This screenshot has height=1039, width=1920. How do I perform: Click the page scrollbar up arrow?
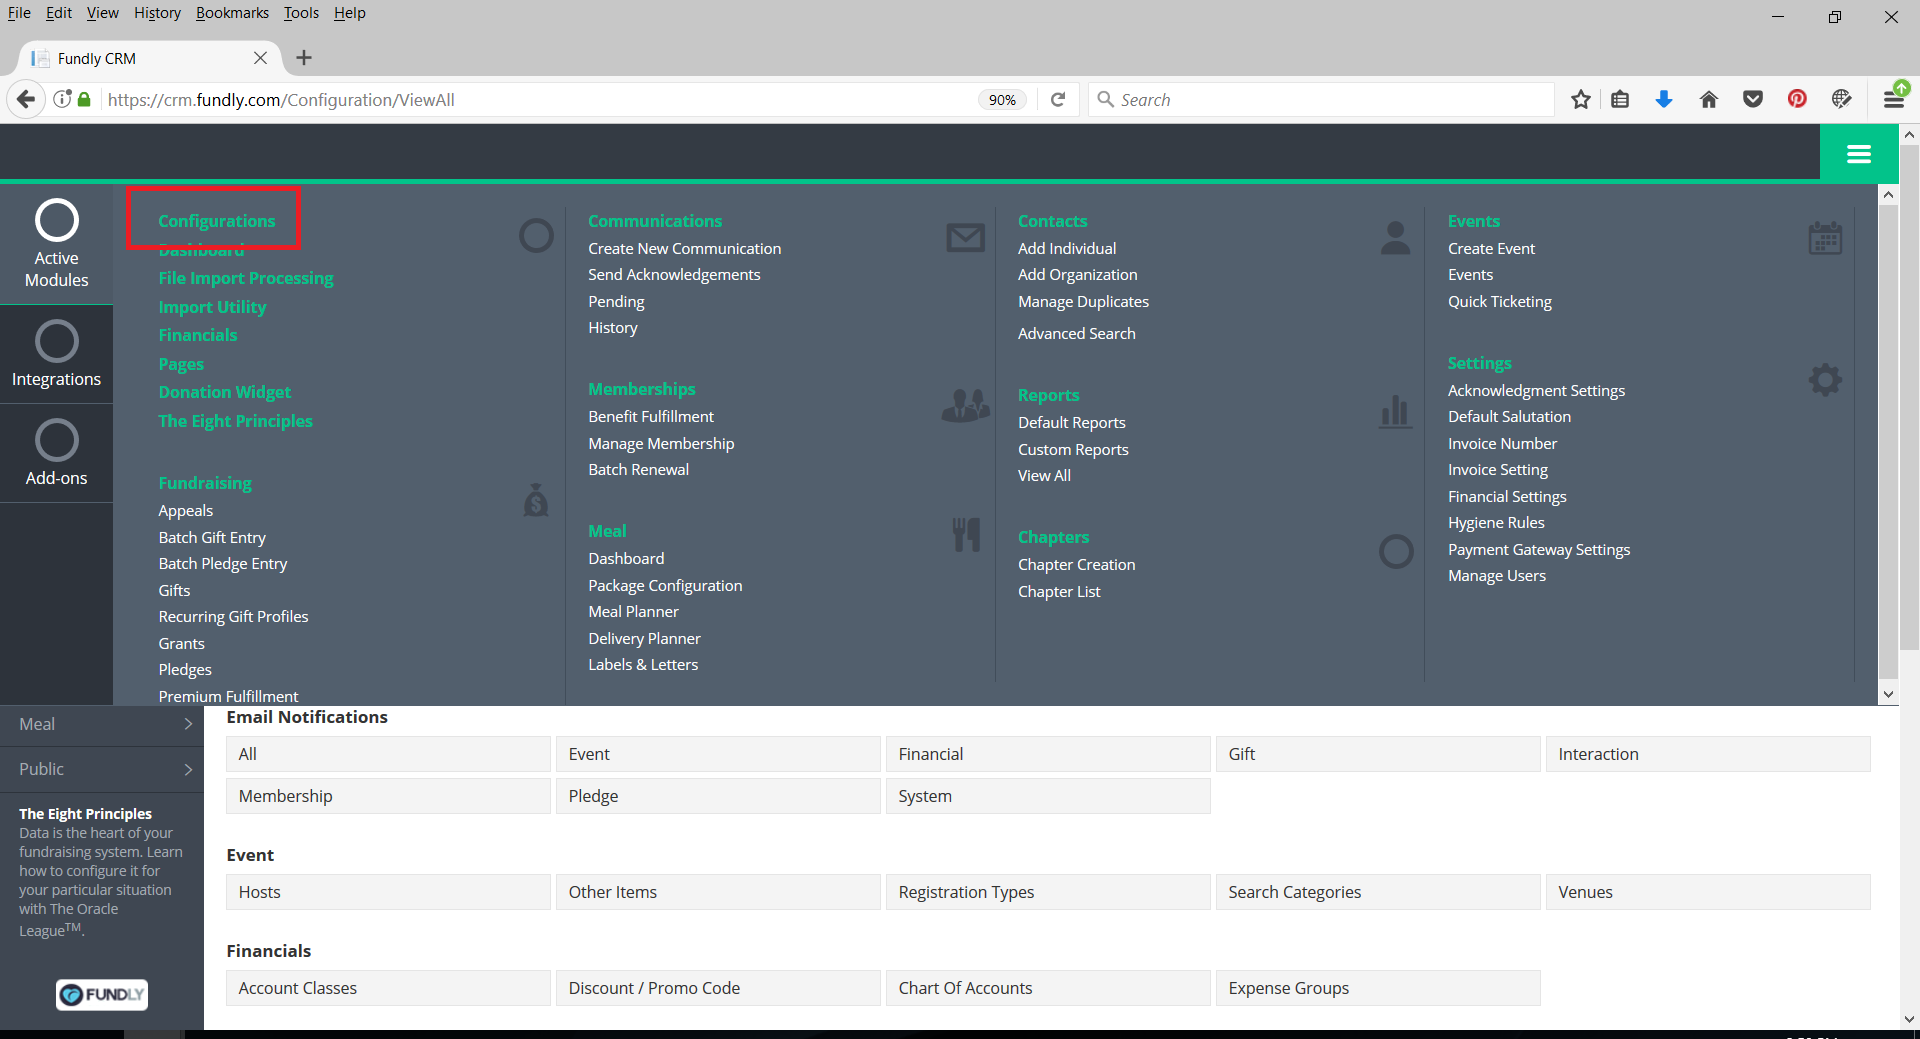[1909, 134]
